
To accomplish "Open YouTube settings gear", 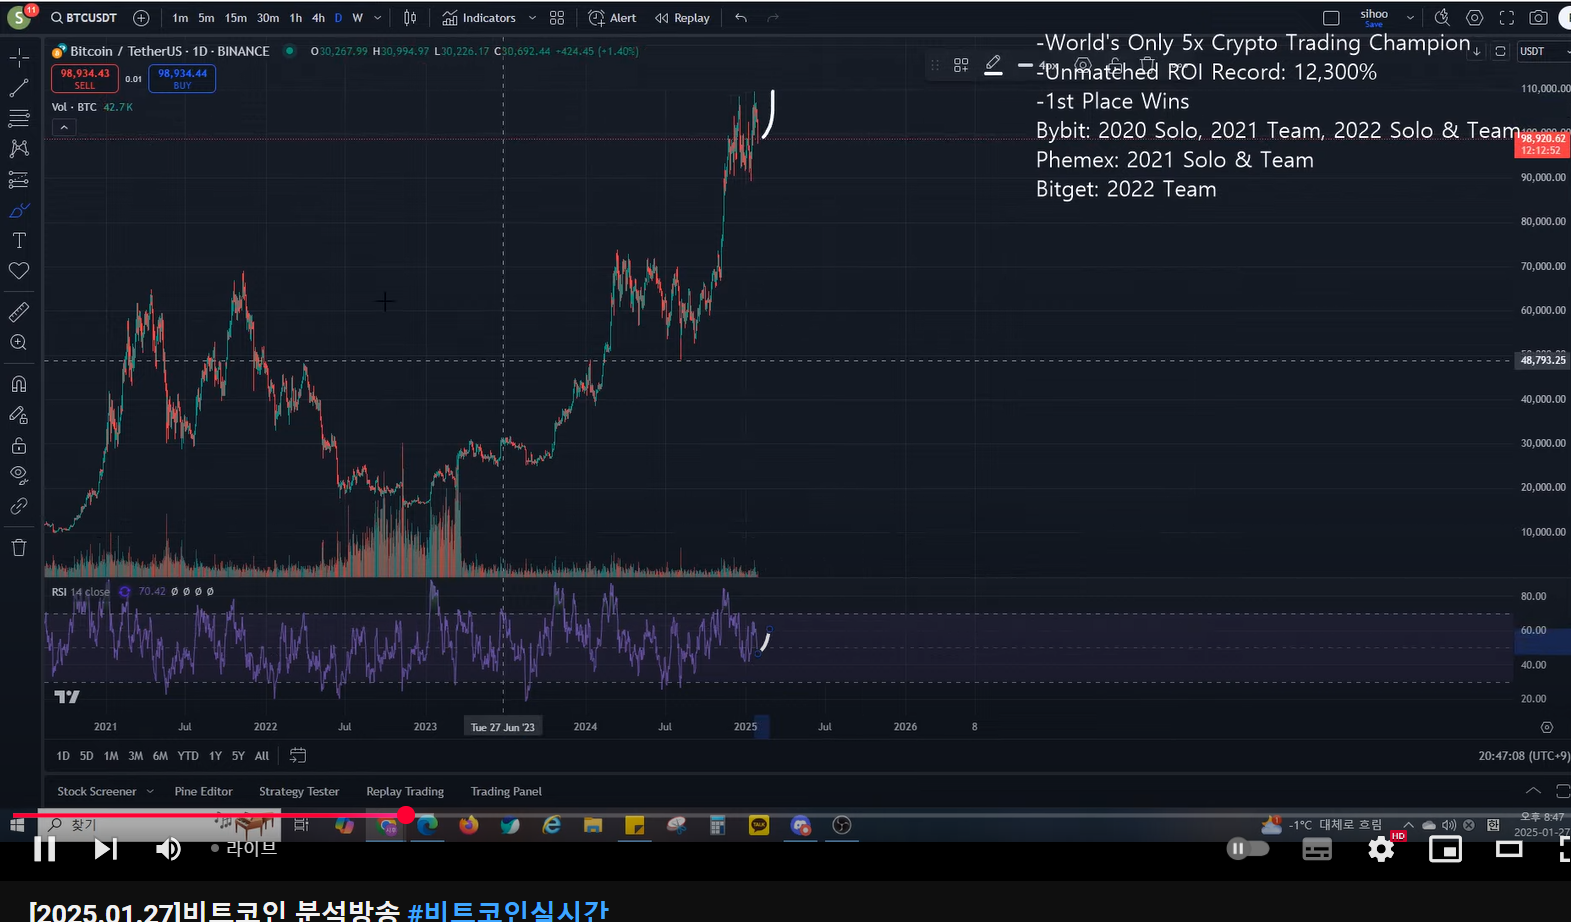I will (x=1381, y=849).
